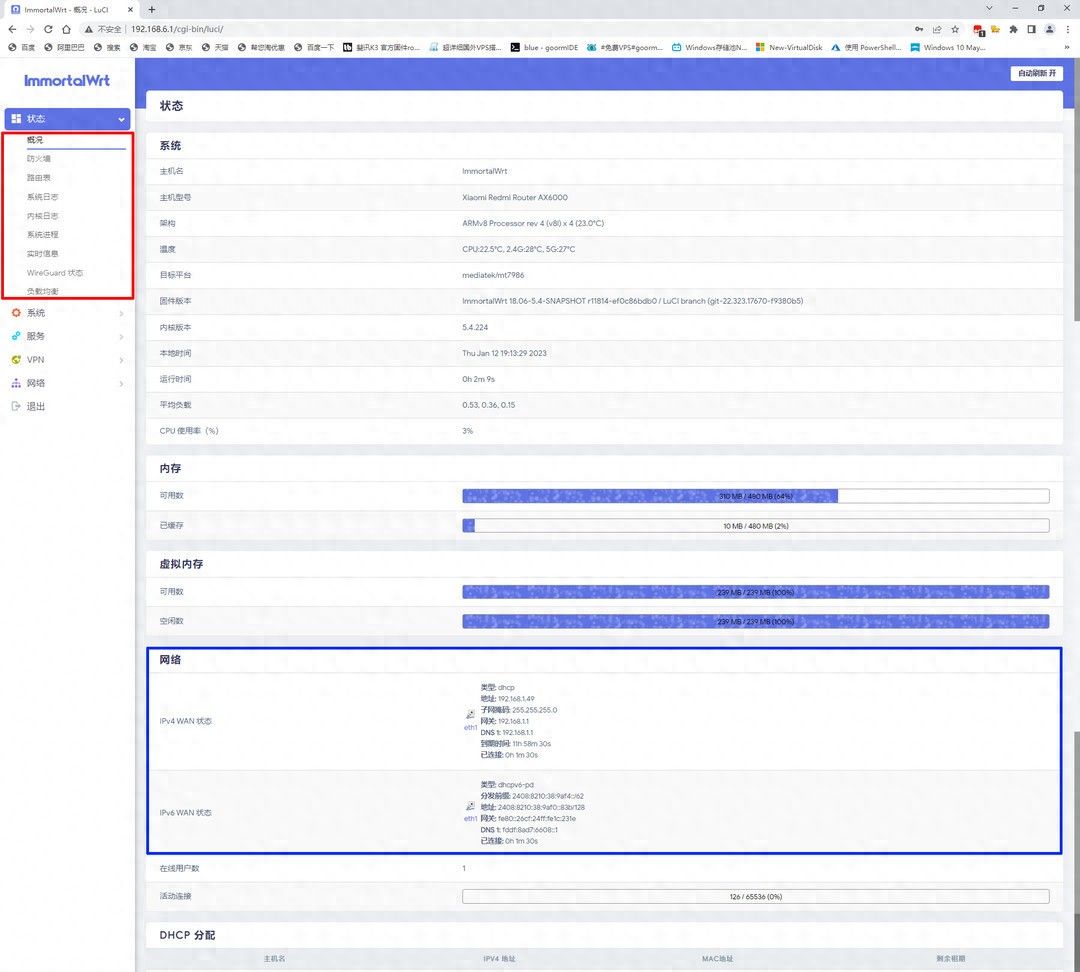1080x972 pixels.
Task: Reload the page with browser refresh button
Action: 48,29
